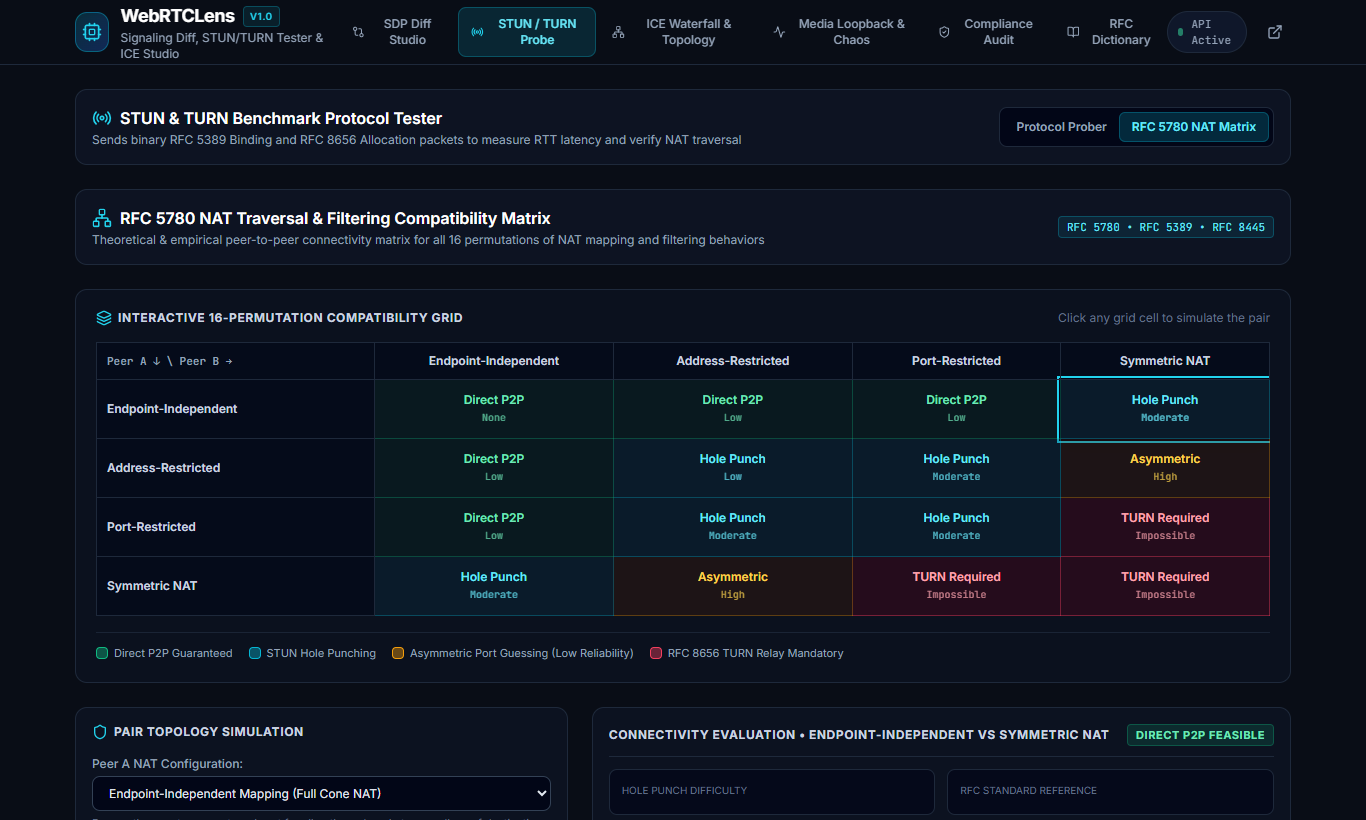This screenshot has height=820, width=1366.
Task: Click the orange Asymmetric Port Guessing swatch
Action: click(x=398, y=653)
